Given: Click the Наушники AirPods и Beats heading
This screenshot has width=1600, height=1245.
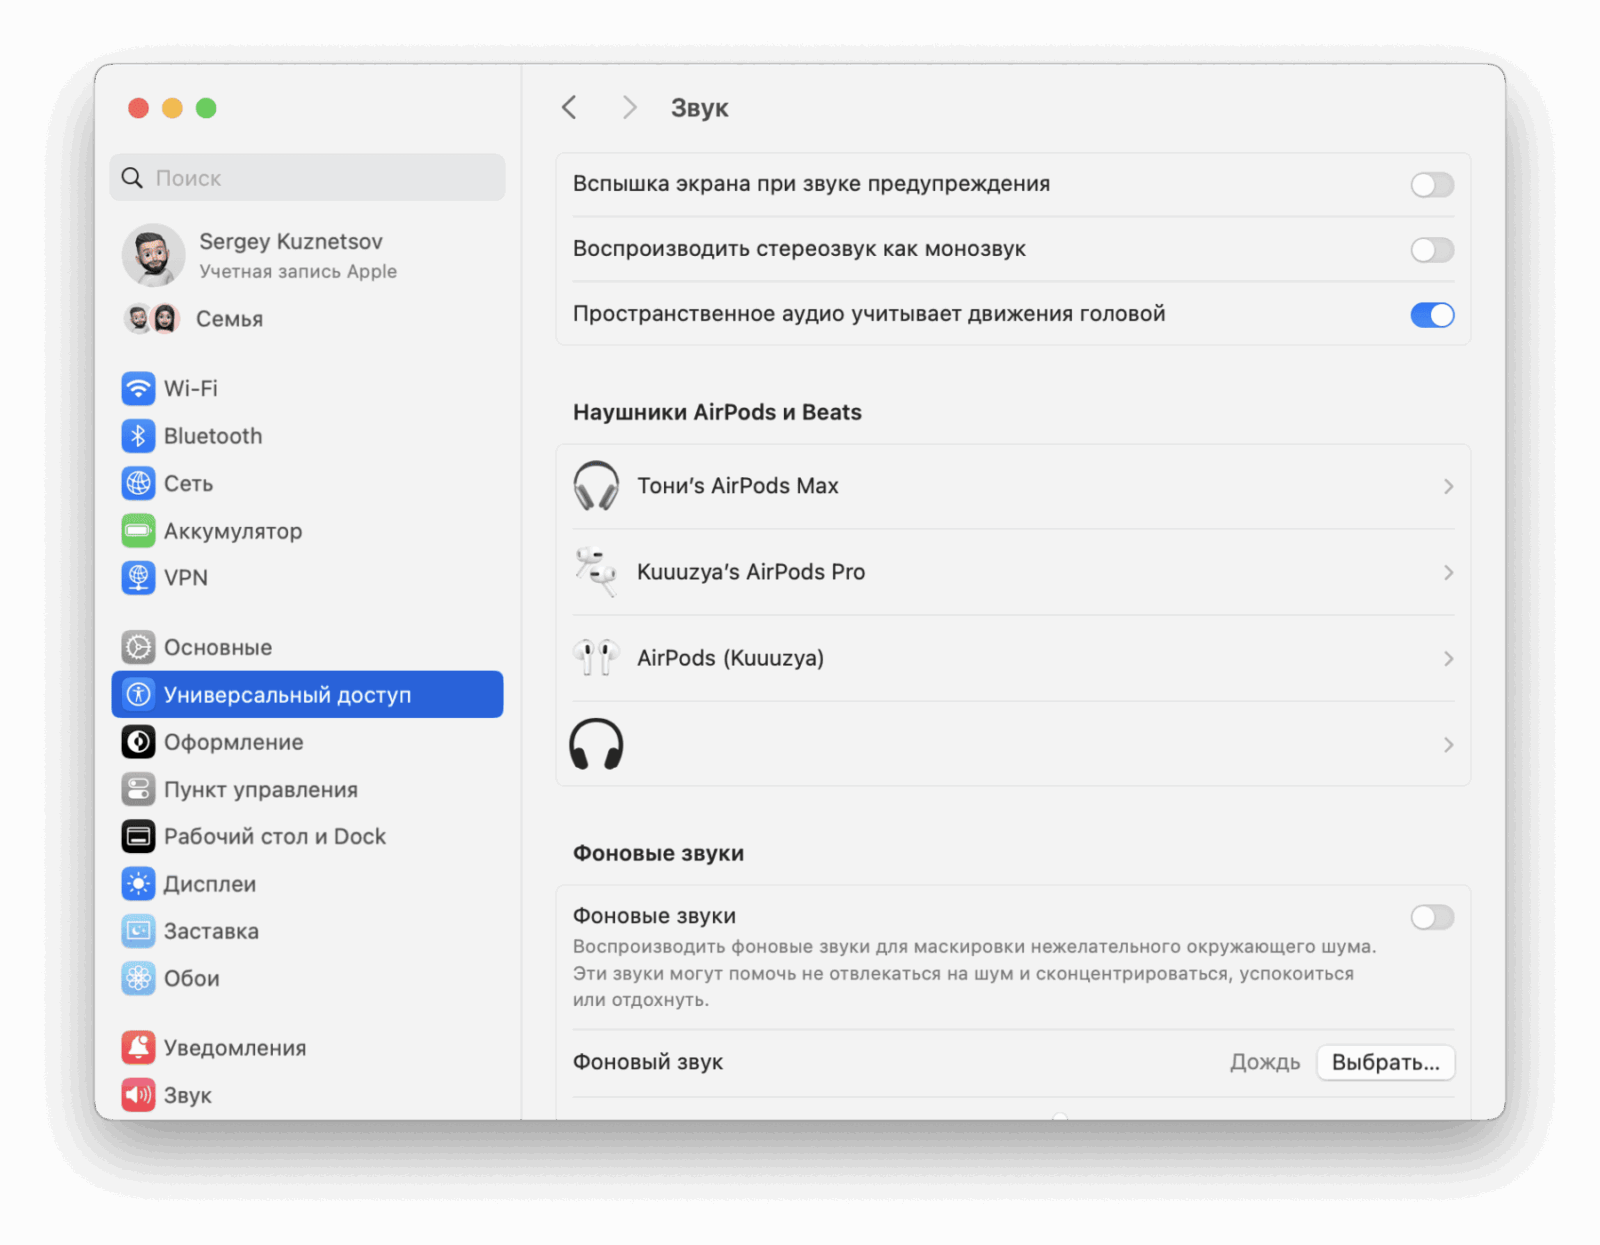Looking at the screenshot, I should 717,412.
